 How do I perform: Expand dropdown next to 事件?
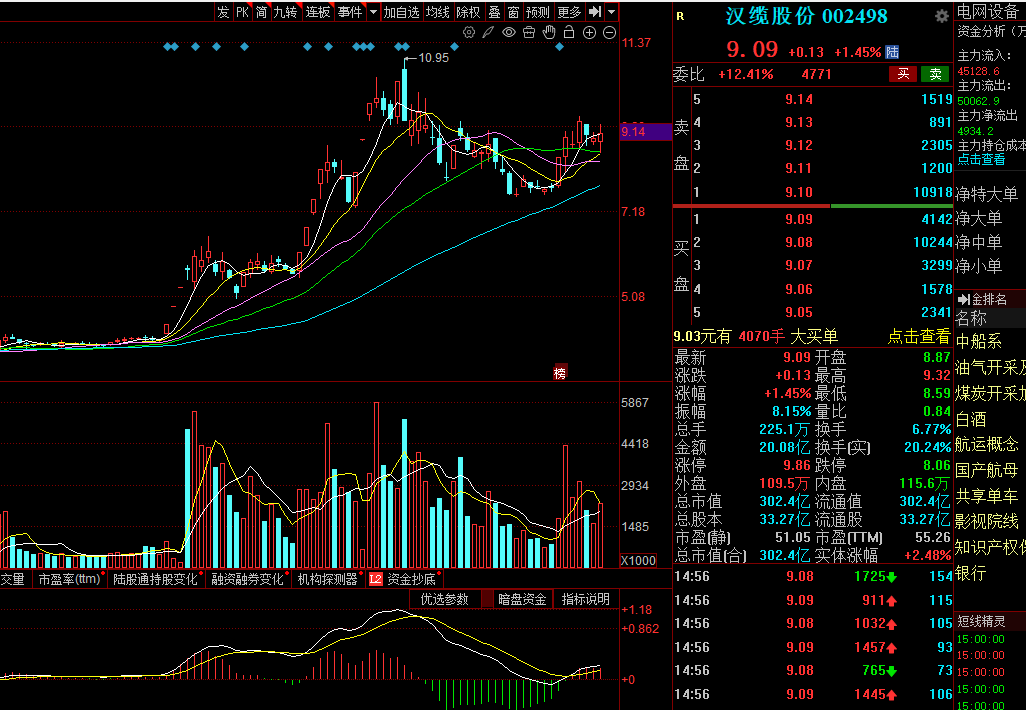coord(373,12)
